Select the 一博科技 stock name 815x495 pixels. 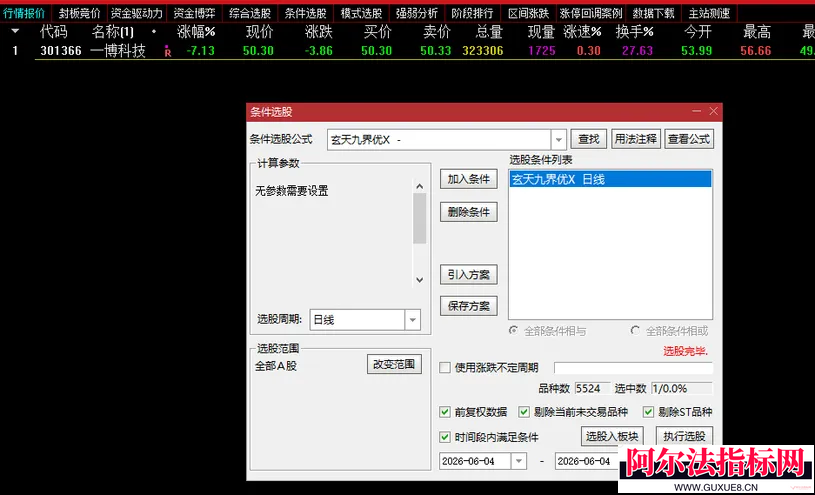[118, 51]
